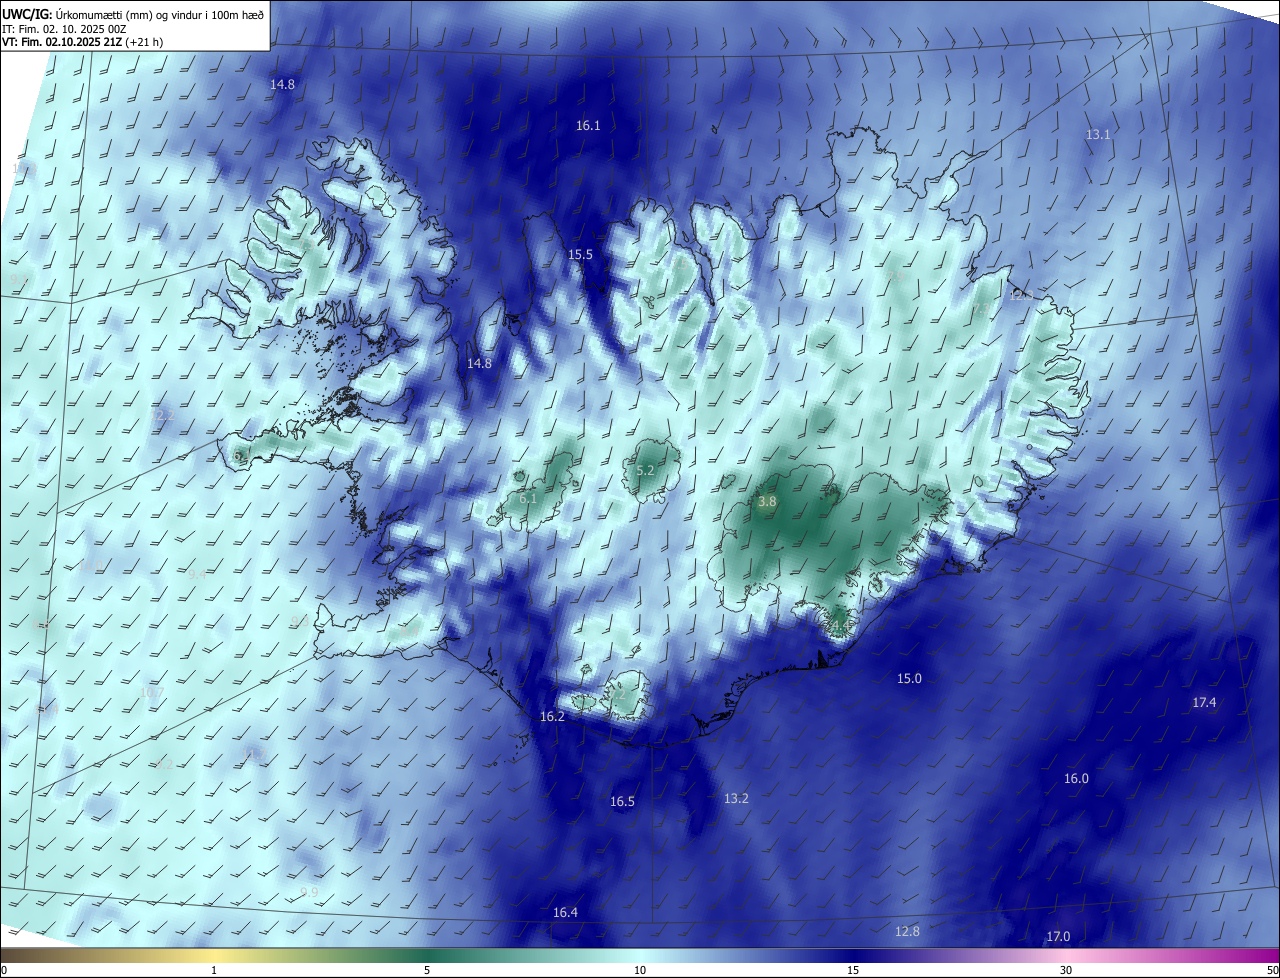Click the 50 tick on the color scale
The width and height of the screenshot is (1280, 978).
click(1272, 970)
